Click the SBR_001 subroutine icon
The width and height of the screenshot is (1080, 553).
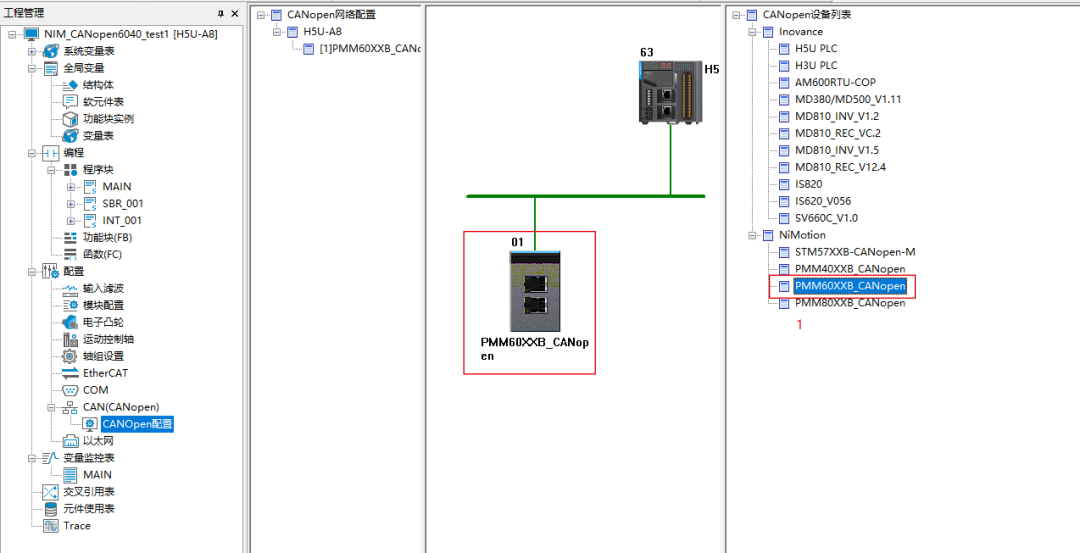click(x=90, y=203)
